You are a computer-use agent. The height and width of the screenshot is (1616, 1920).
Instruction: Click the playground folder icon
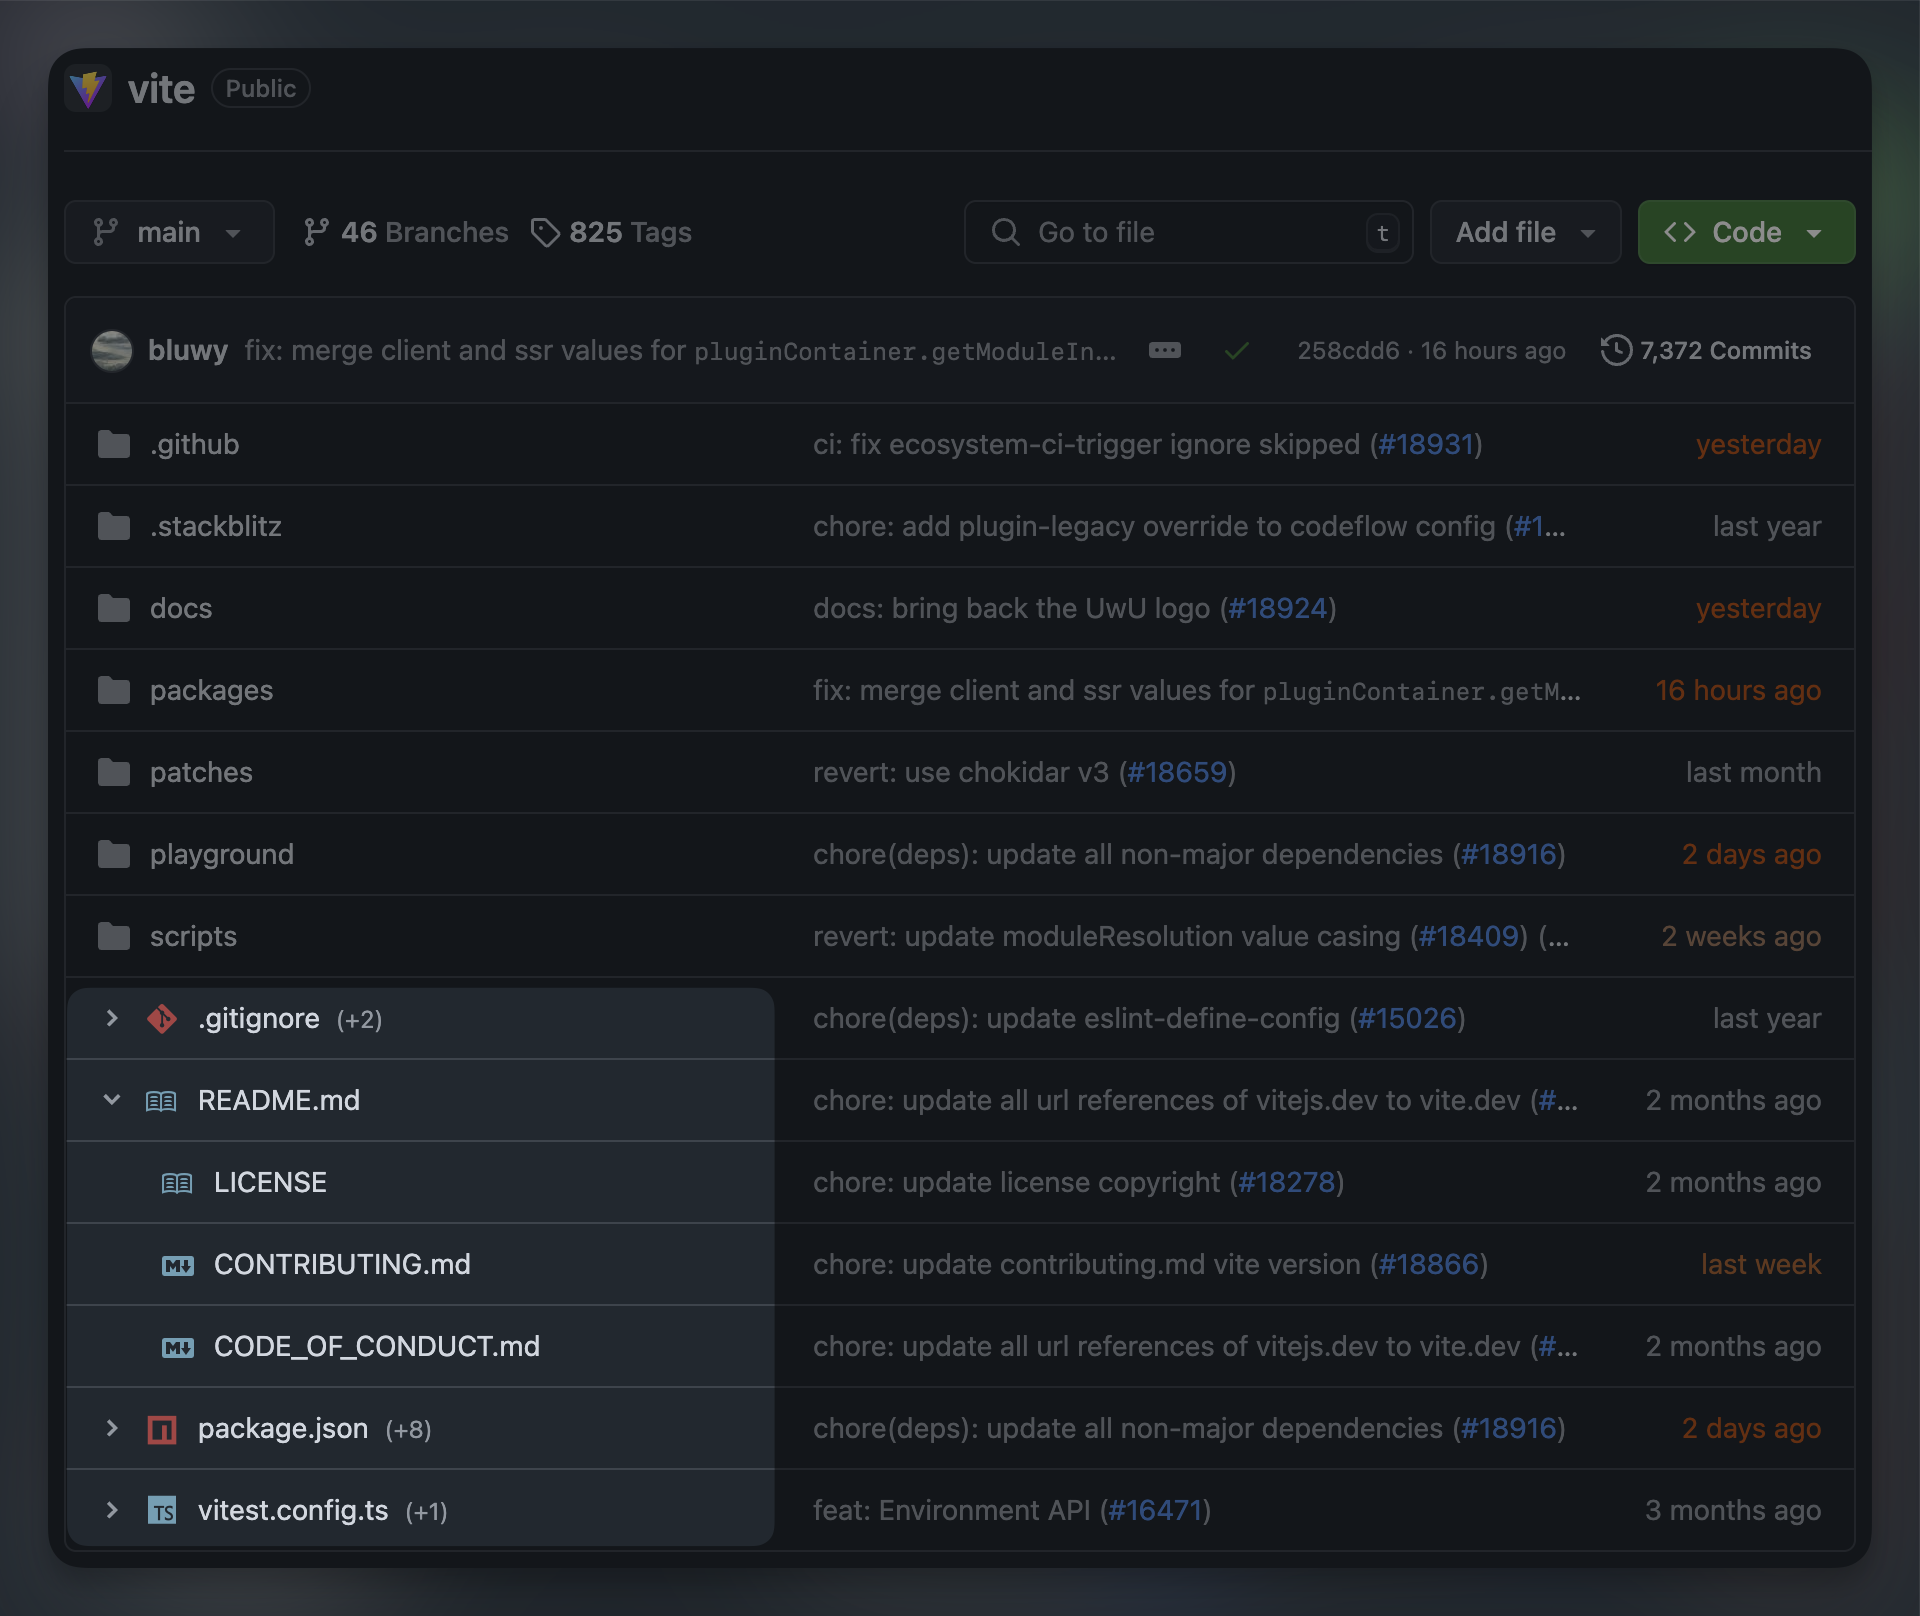coord(114,854)
